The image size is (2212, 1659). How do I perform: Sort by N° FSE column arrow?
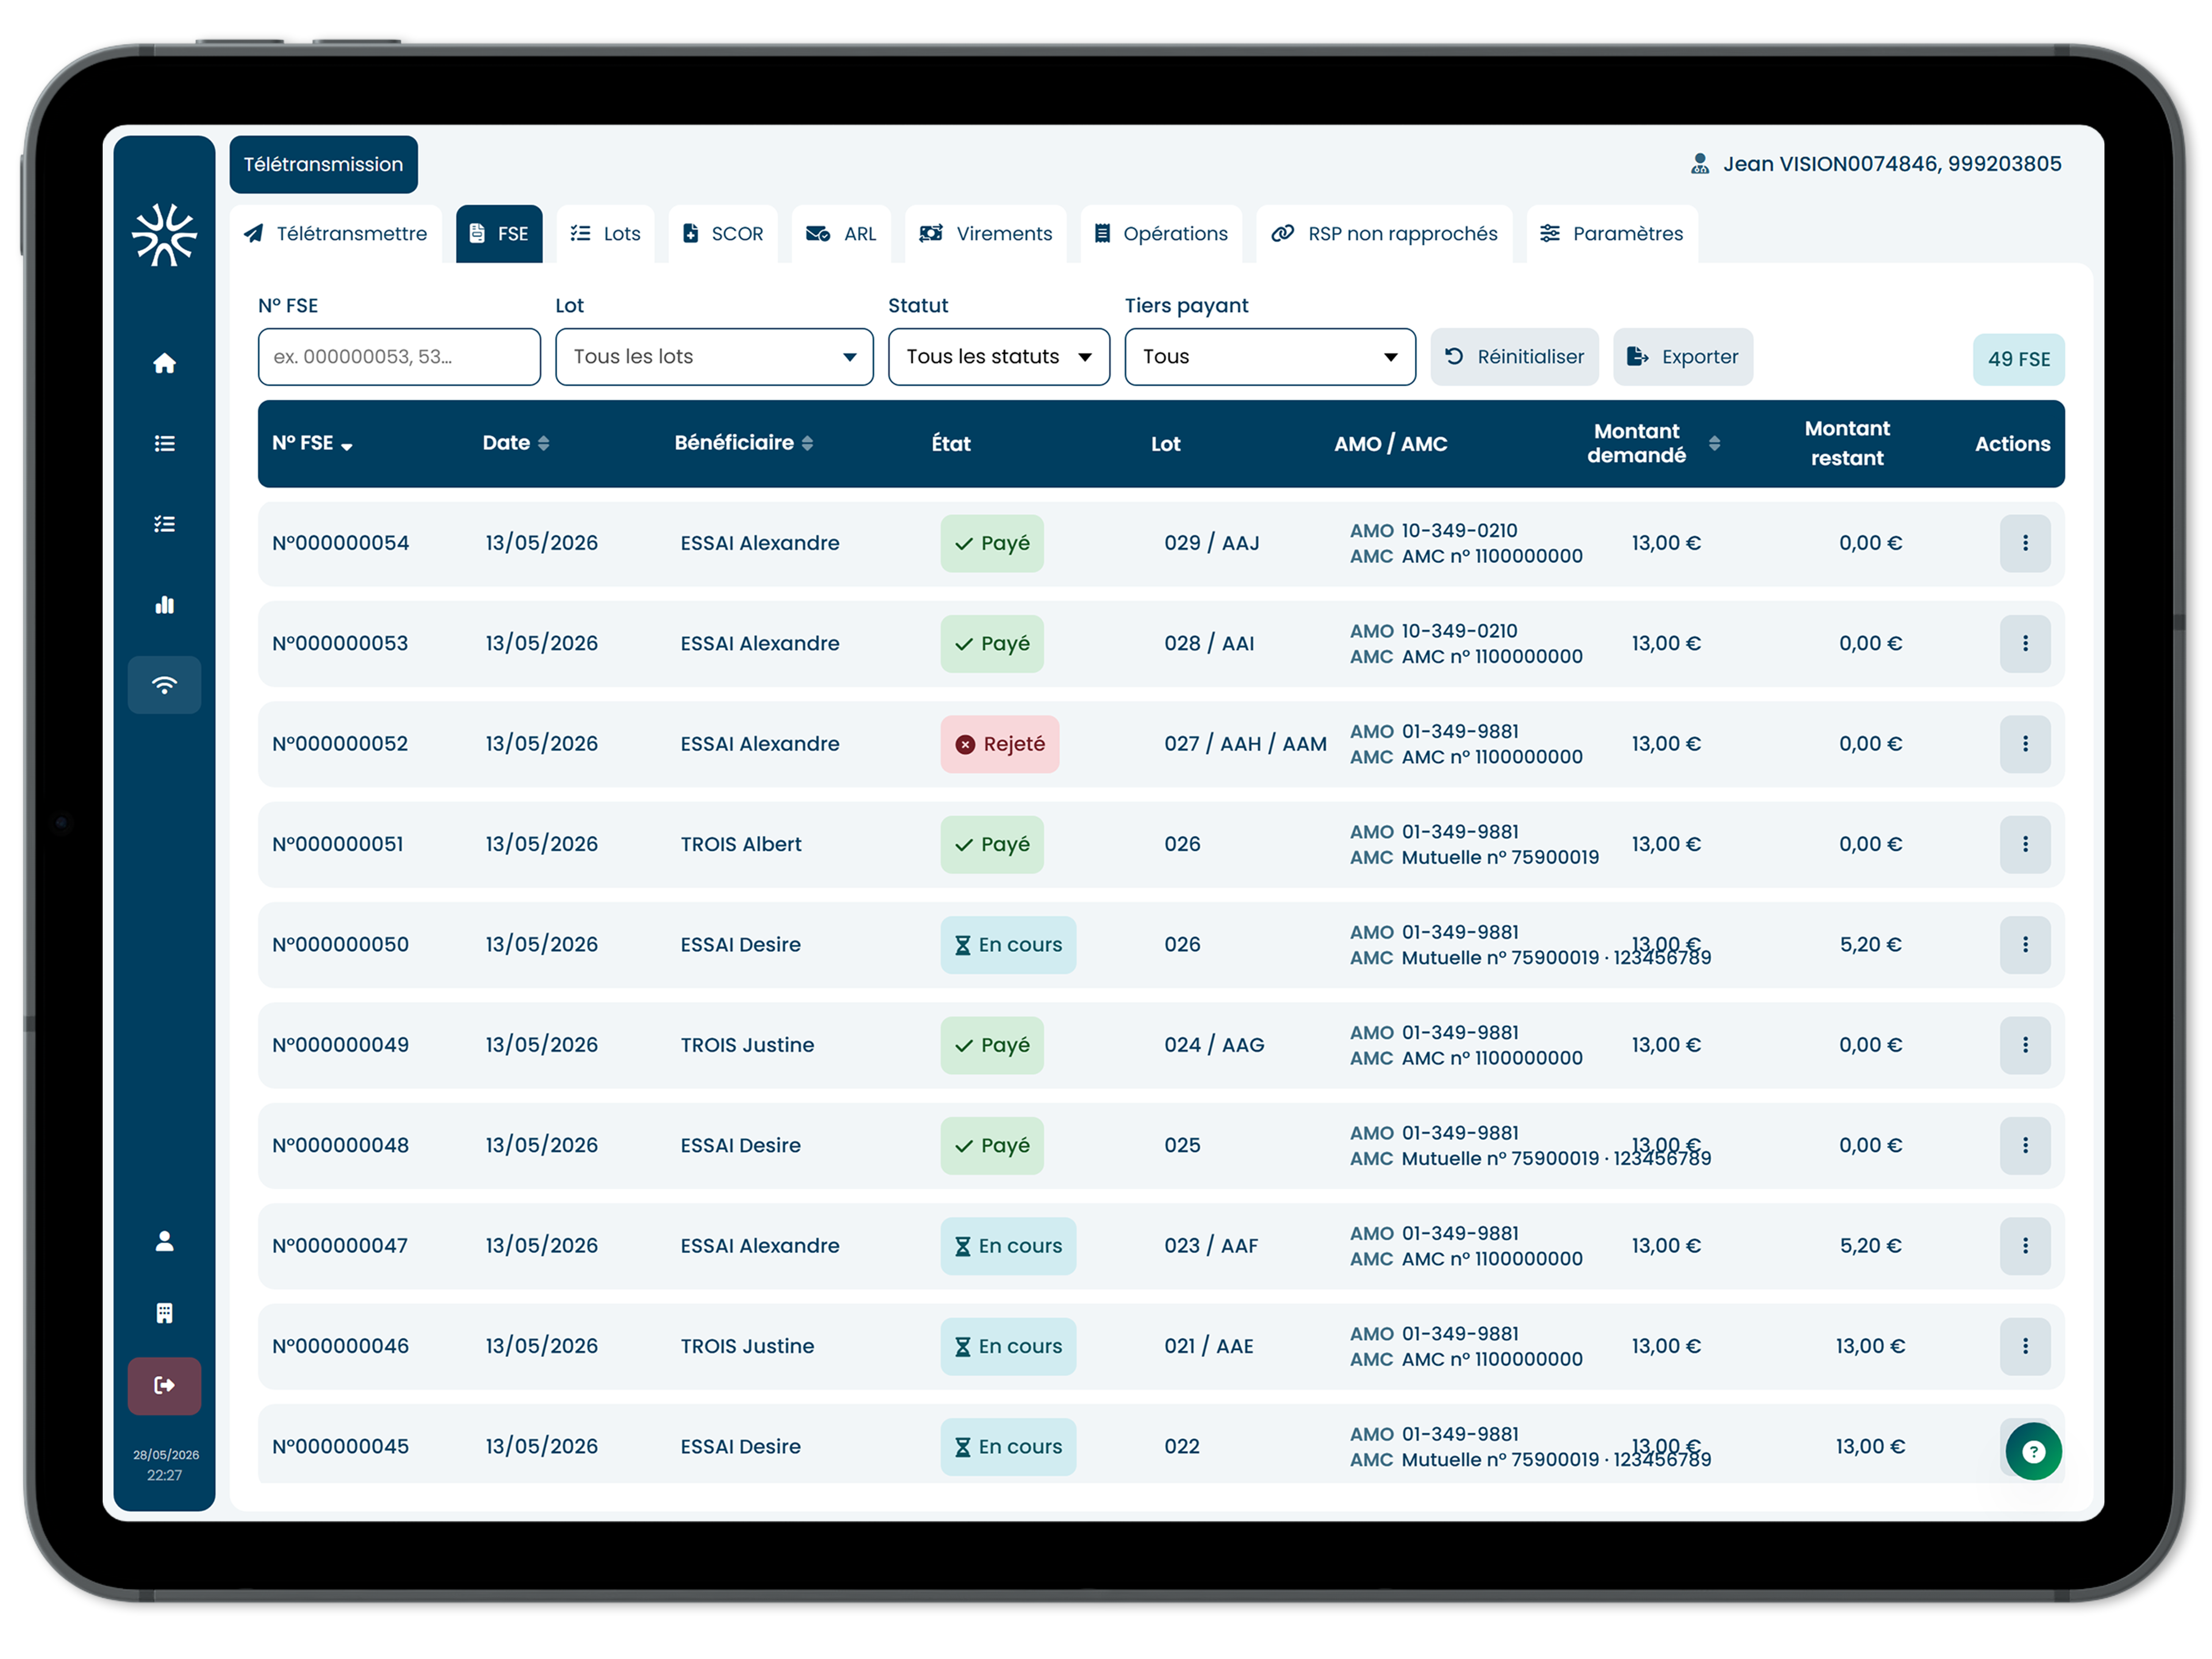(x=346, y=446)
